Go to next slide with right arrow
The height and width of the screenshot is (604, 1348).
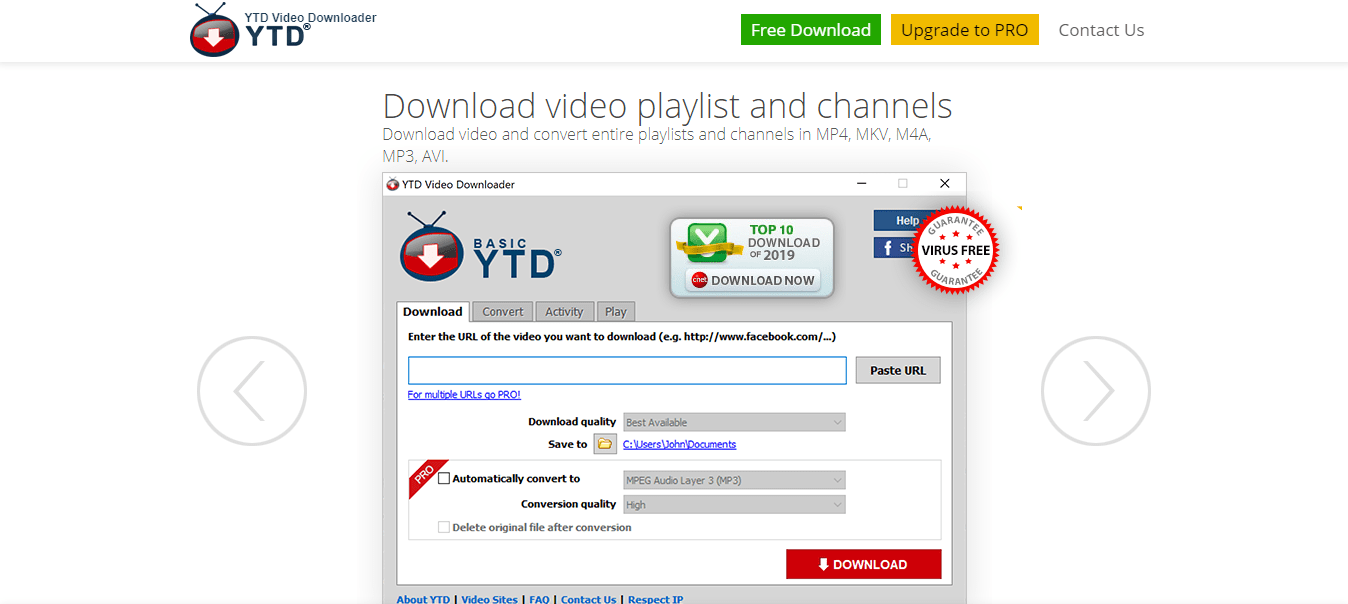1096,391
